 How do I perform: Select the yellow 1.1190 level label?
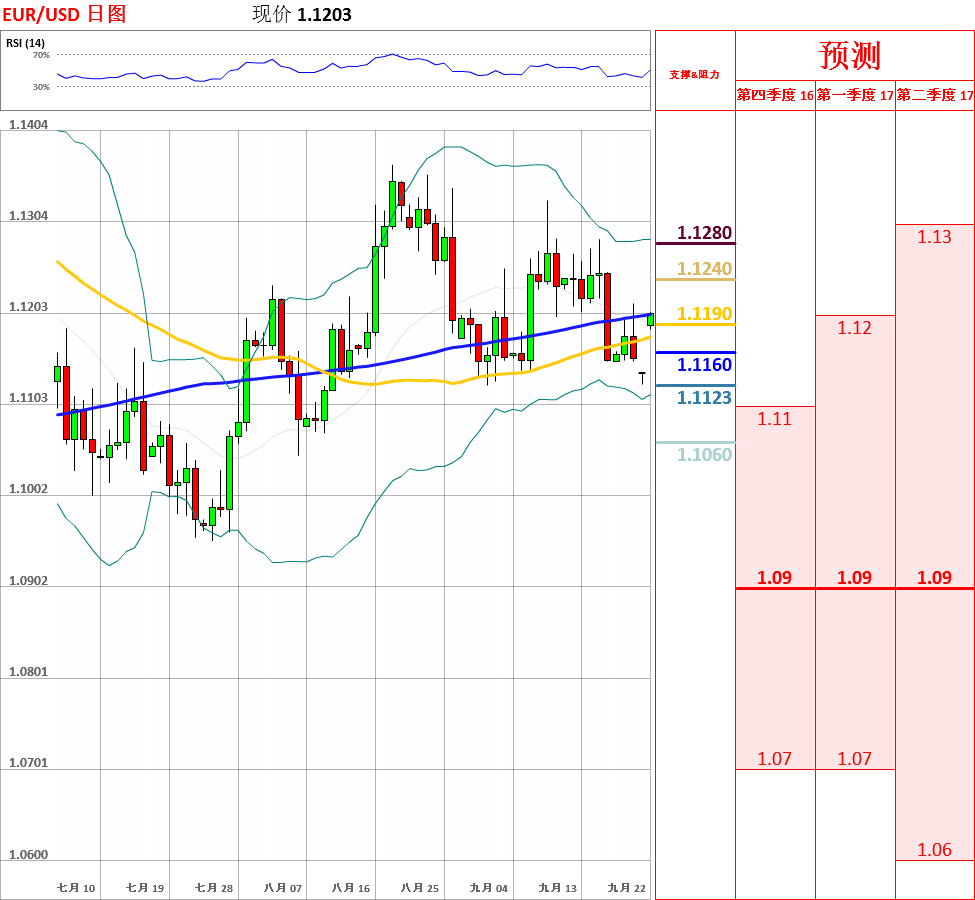tap(704, 314)
